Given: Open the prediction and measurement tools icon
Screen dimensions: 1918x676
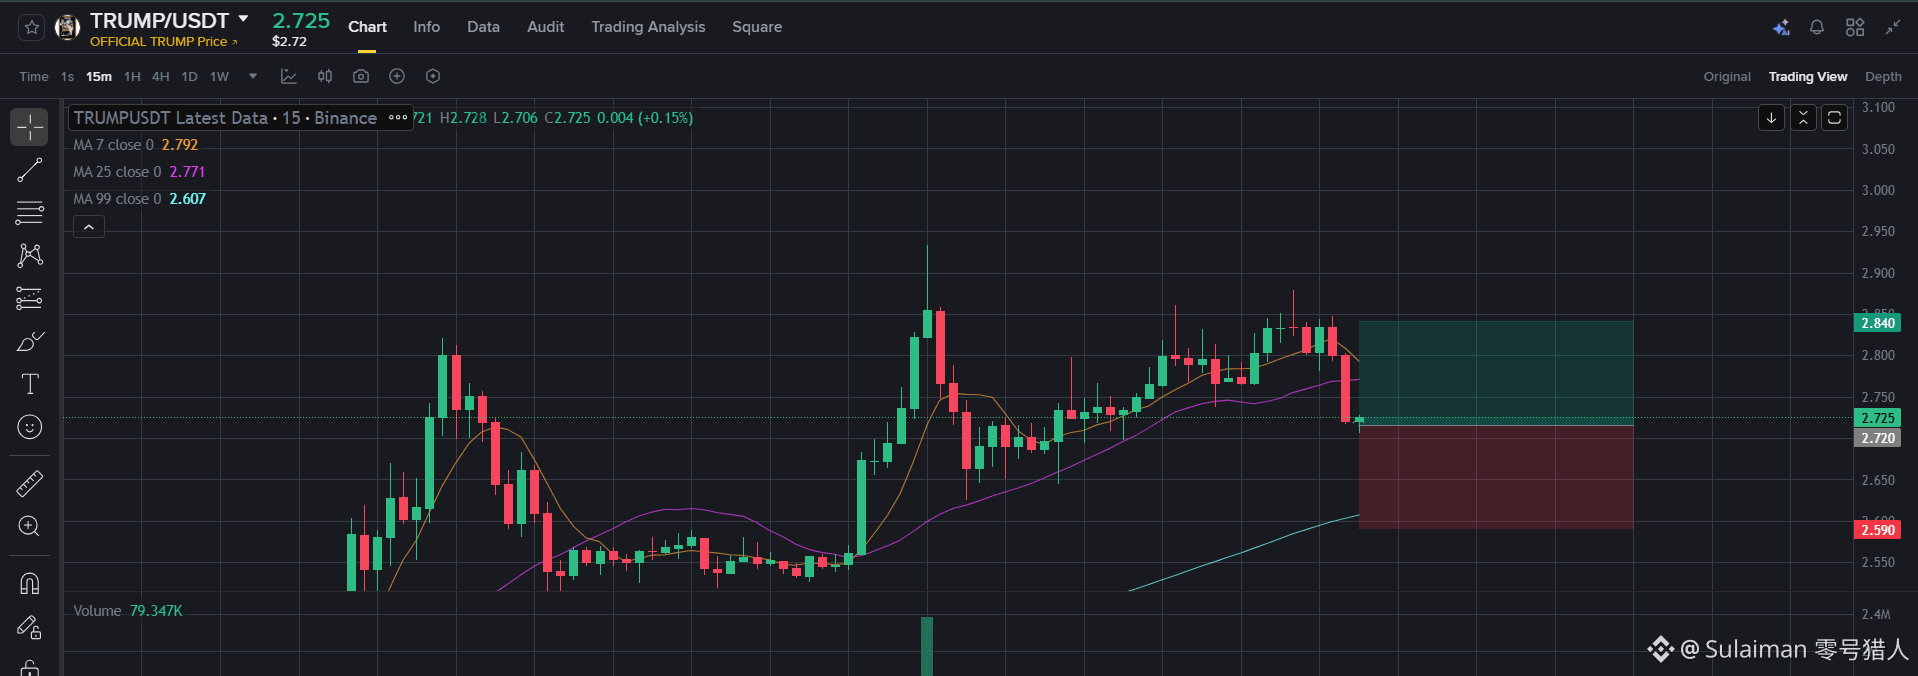Looking at the screenshot, I should click(30, 298).
